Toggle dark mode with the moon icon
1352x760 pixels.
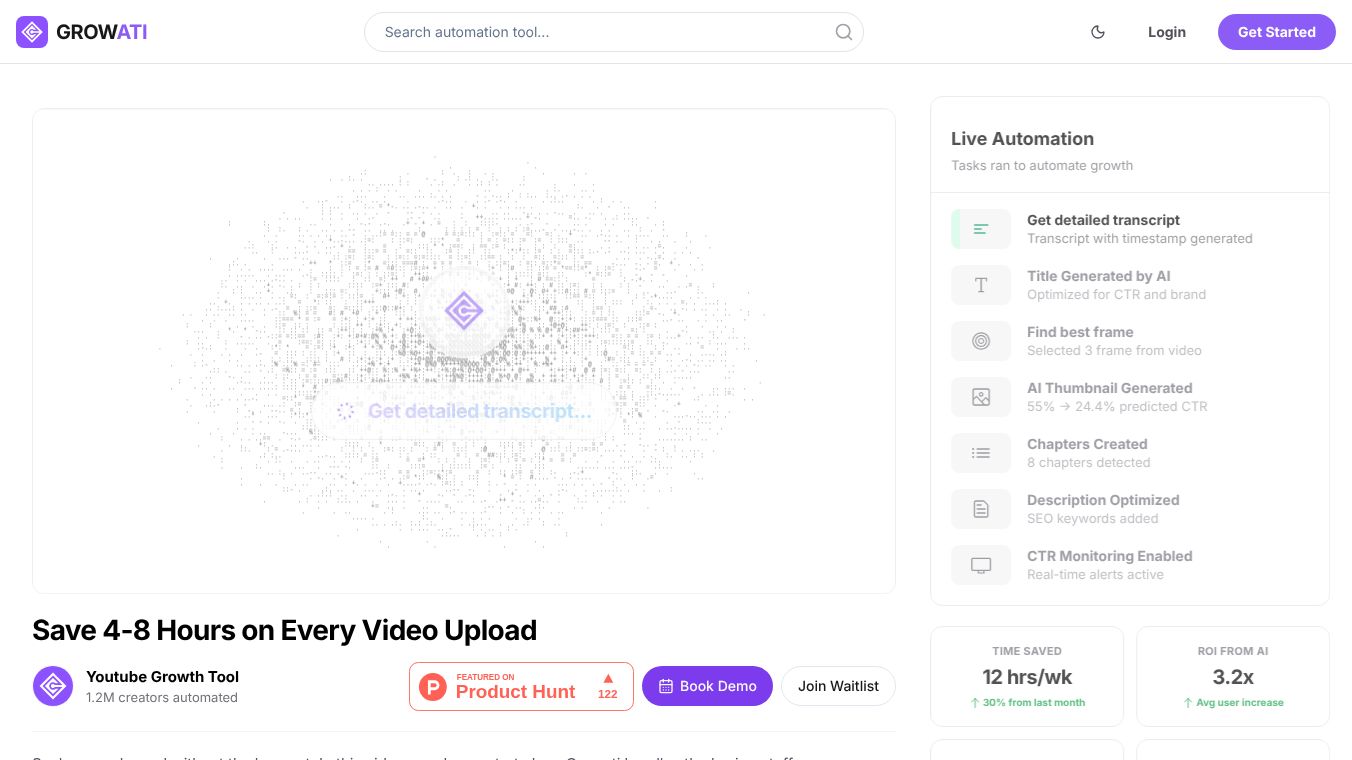pyautogui.click(x=1098, y=32)
